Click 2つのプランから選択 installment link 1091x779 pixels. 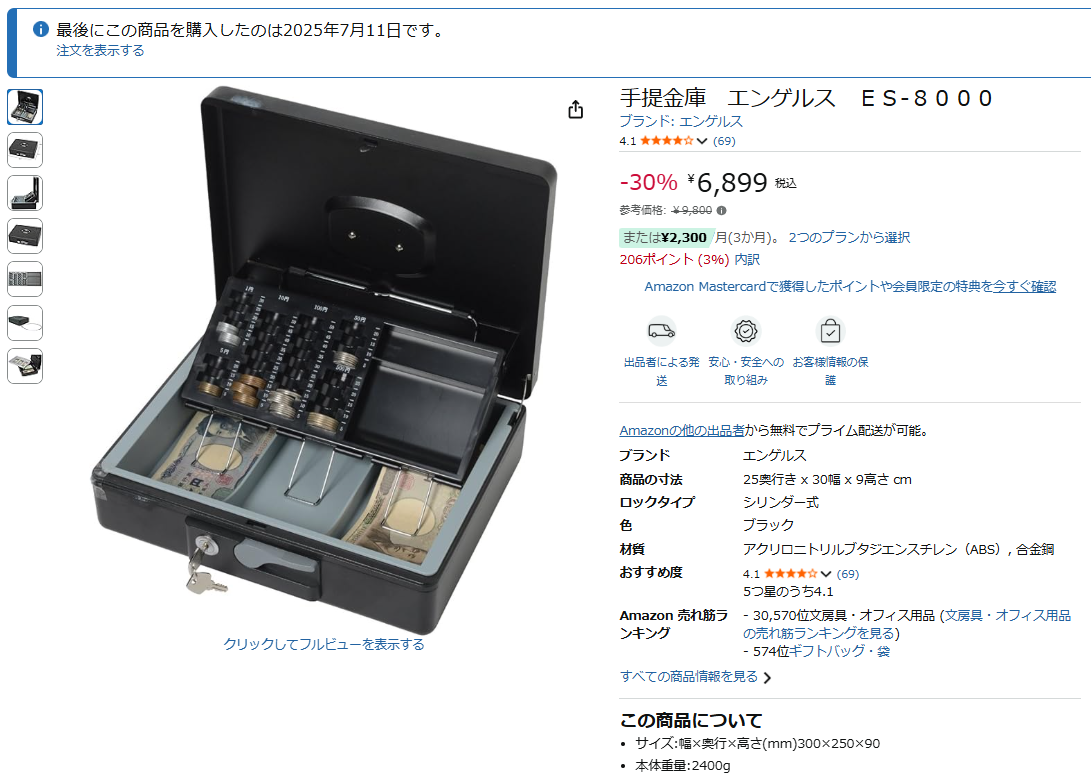(849, 237)
